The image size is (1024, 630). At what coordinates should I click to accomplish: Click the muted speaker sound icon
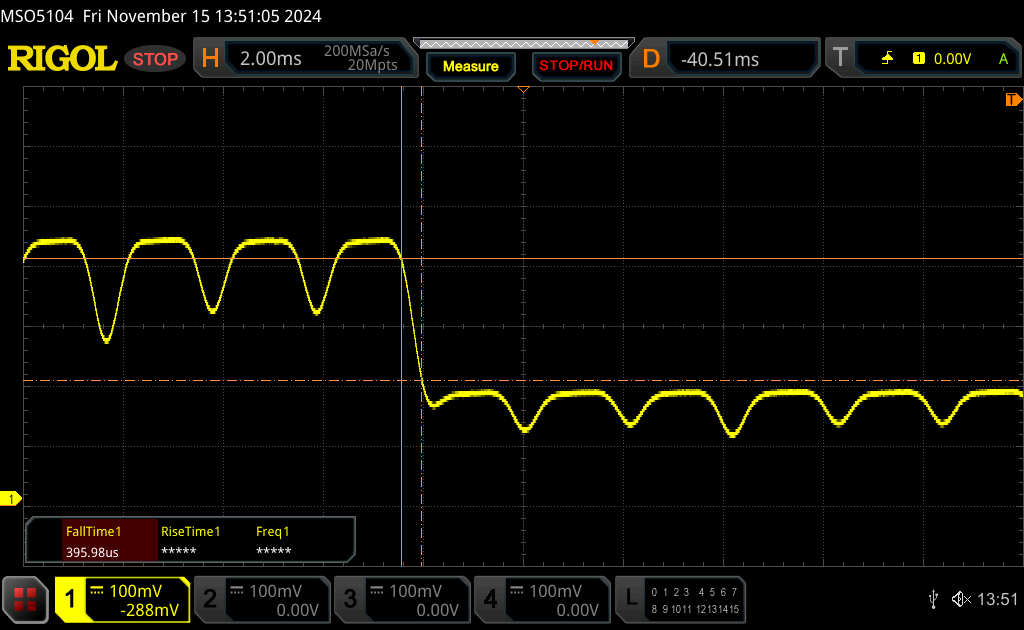click(961, 599)
